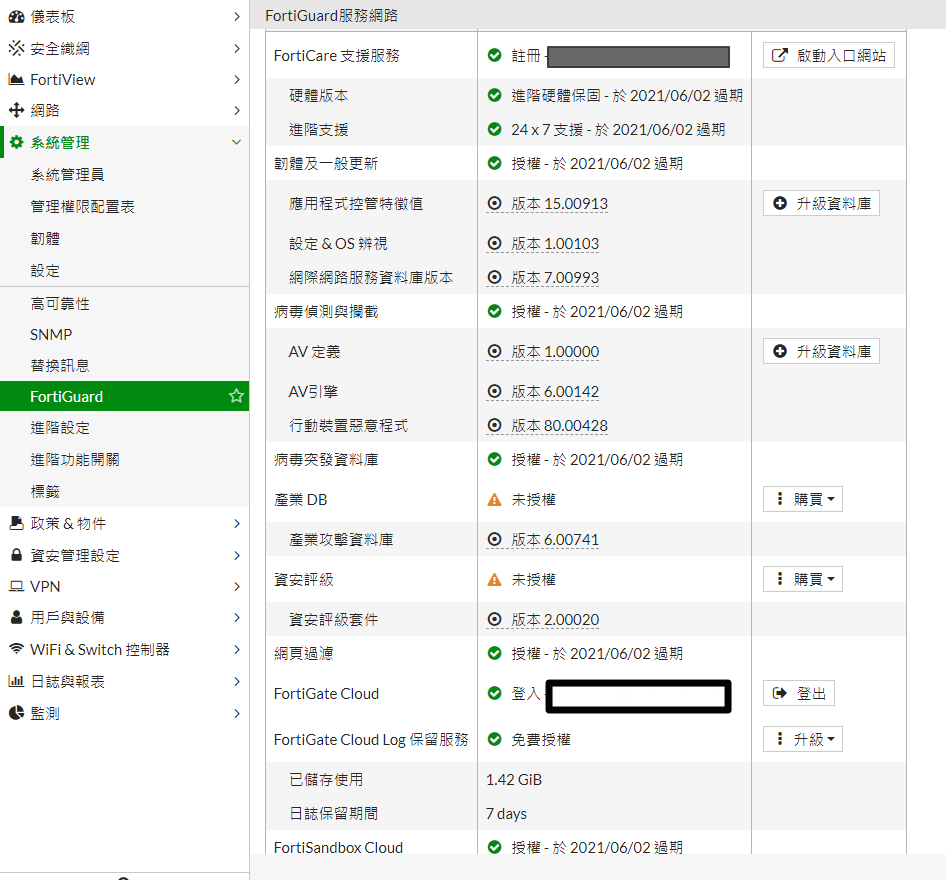Click version text 版本 2.00020
Viewport: 946px width, 880px height.
pos(555,619)
